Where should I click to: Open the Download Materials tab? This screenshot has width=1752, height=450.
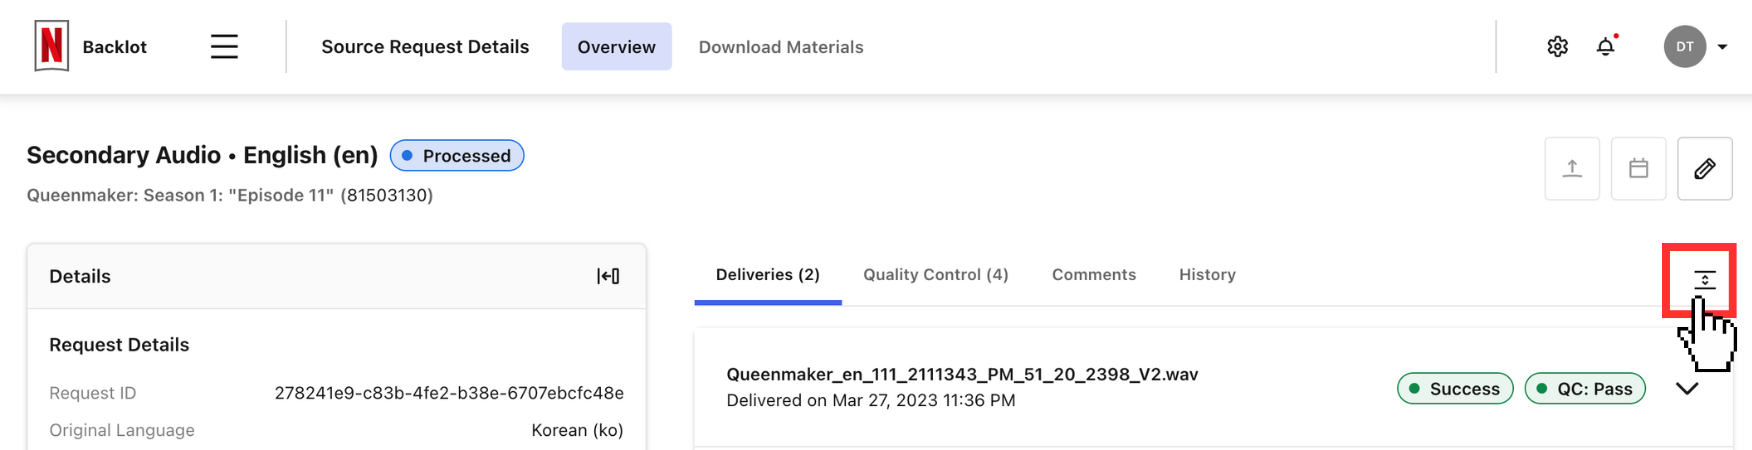coord(781,47)
